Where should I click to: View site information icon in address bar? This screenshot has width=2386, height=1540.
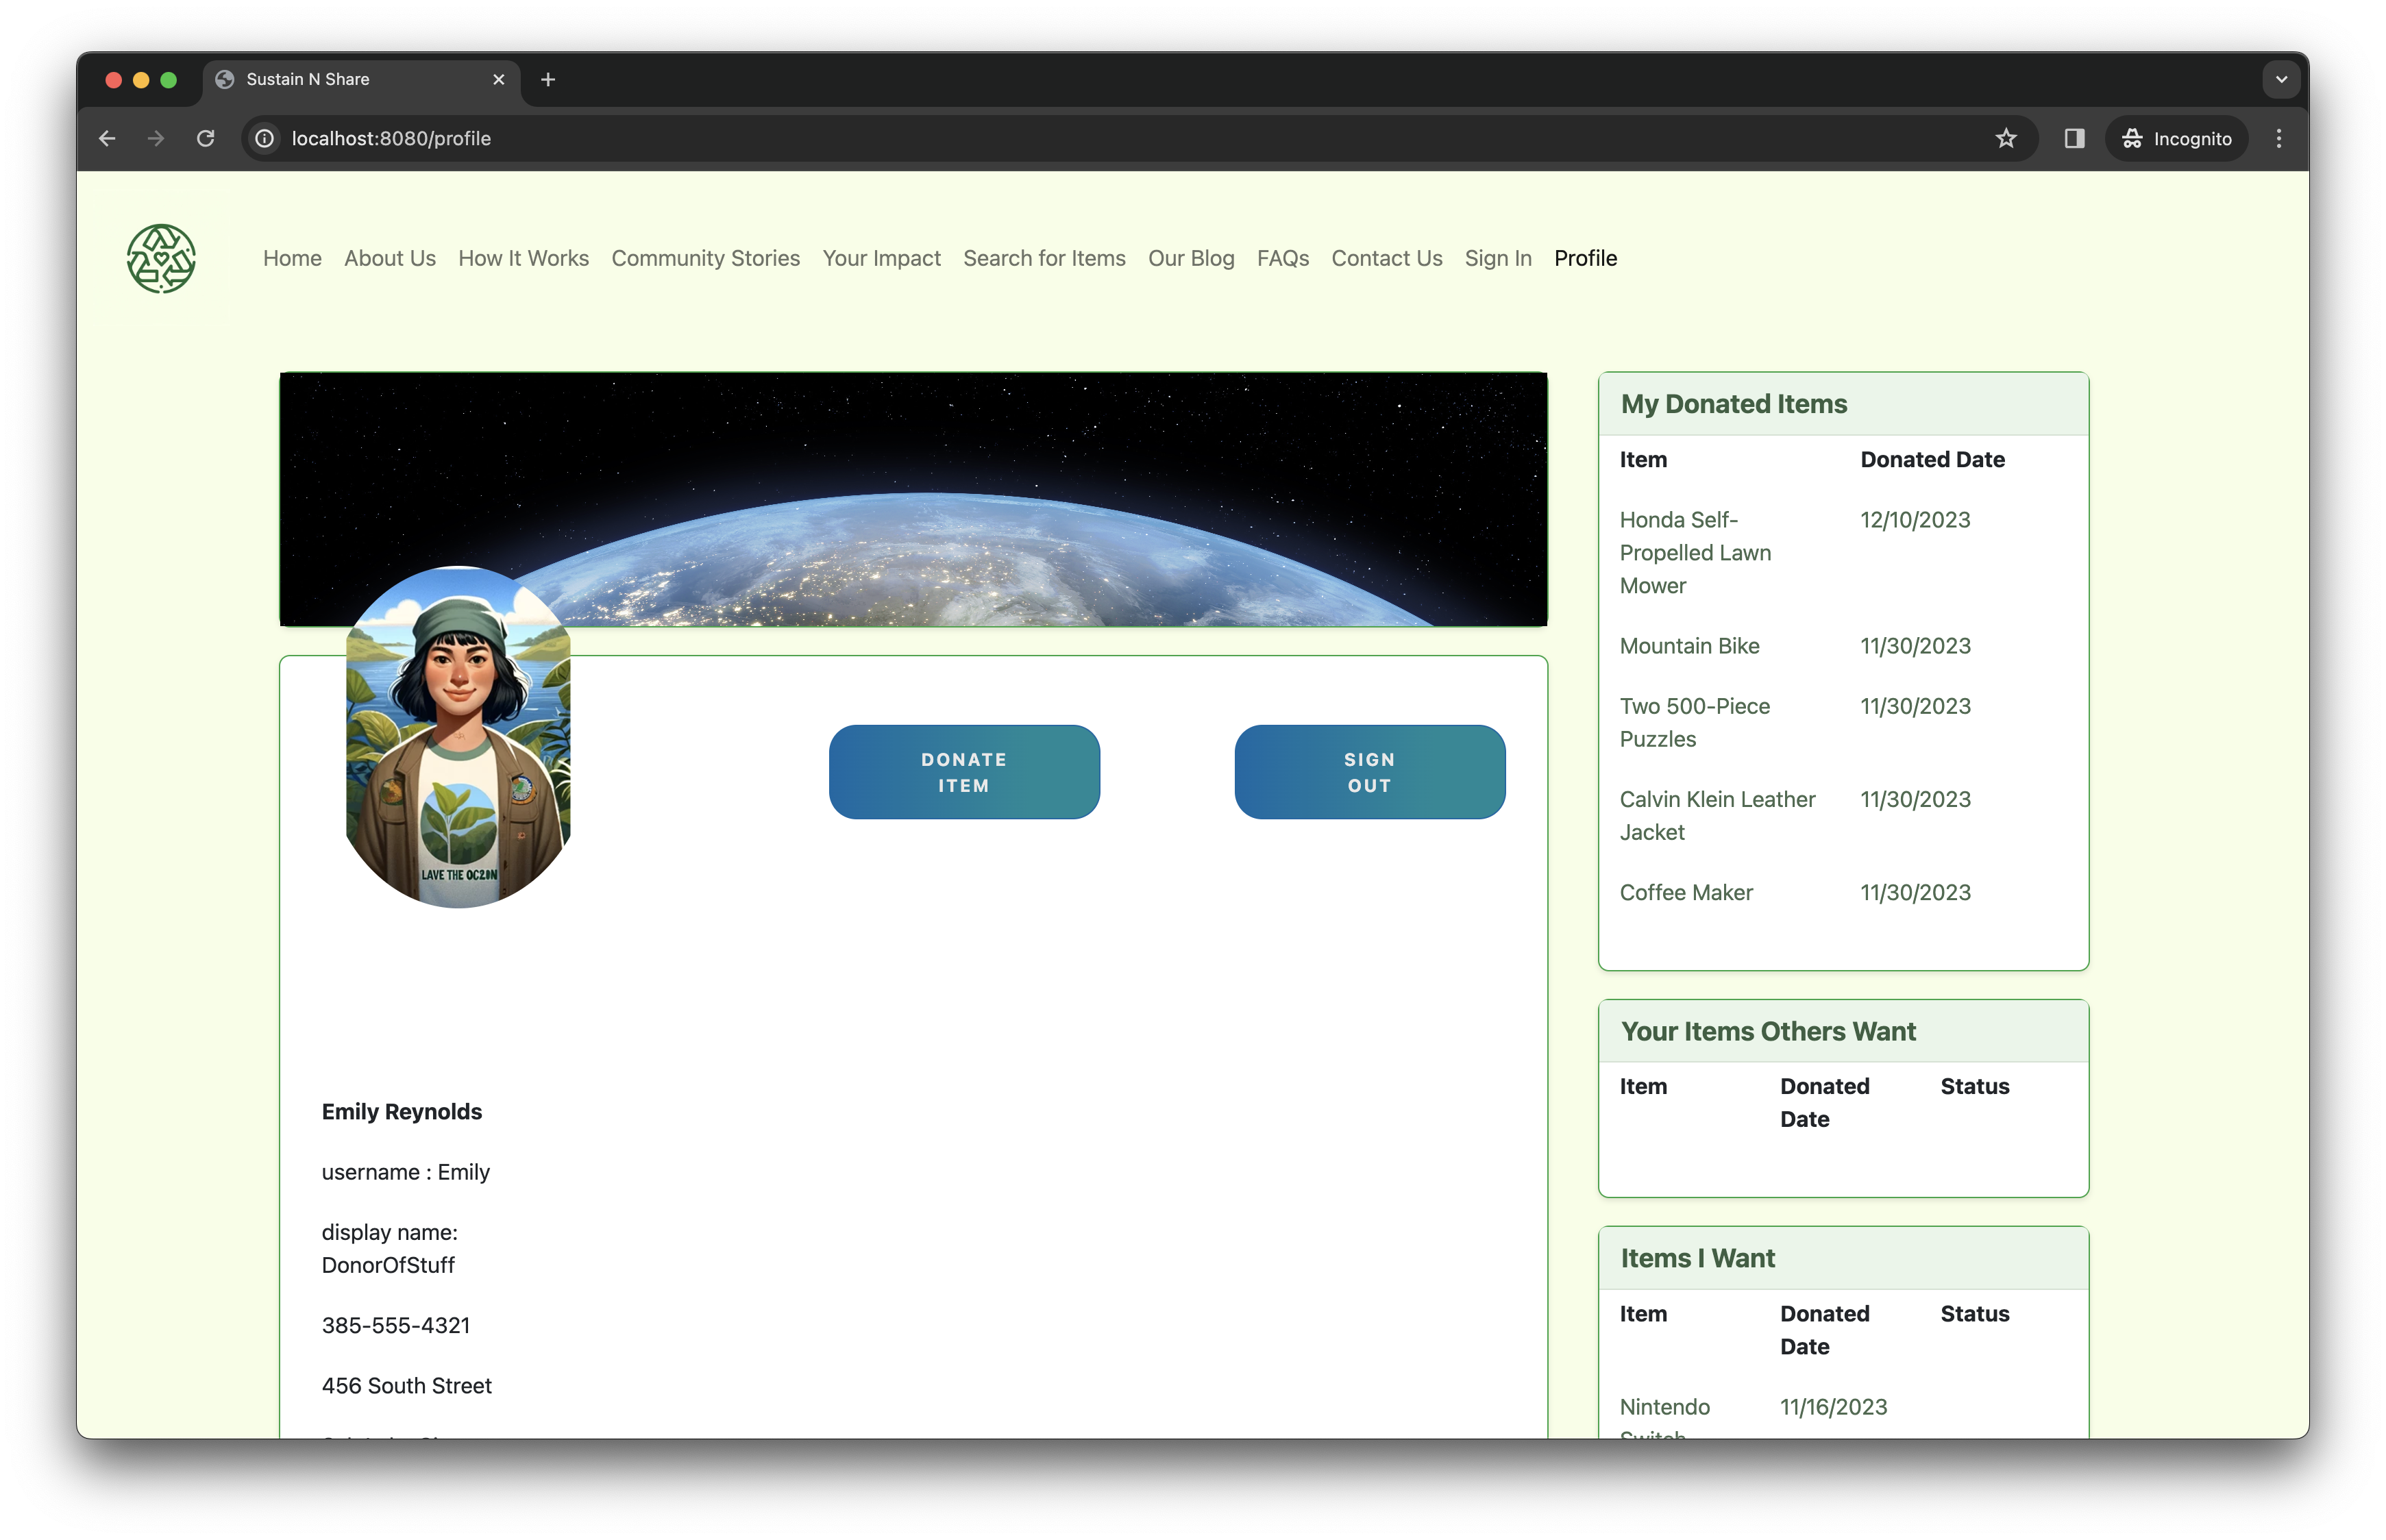(x=265, y=139)
